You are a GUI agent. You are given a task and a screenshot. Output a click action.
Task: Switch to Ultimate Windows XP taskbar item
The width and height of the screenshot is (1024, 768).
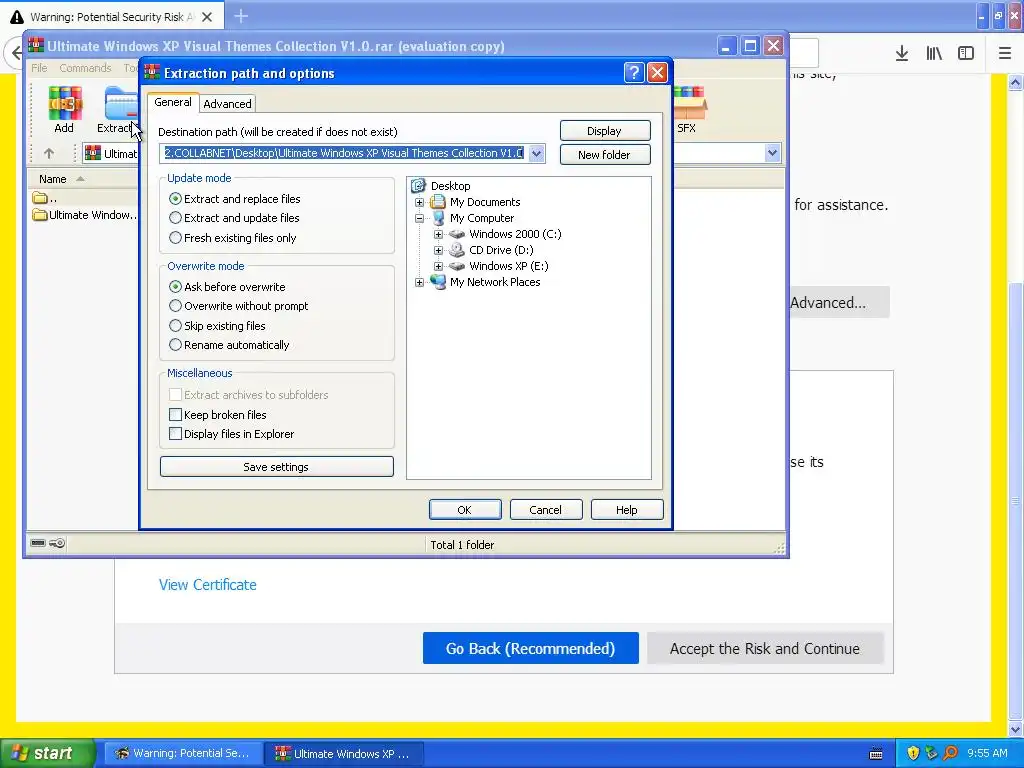pyautogui.click(x=344, y=754)
